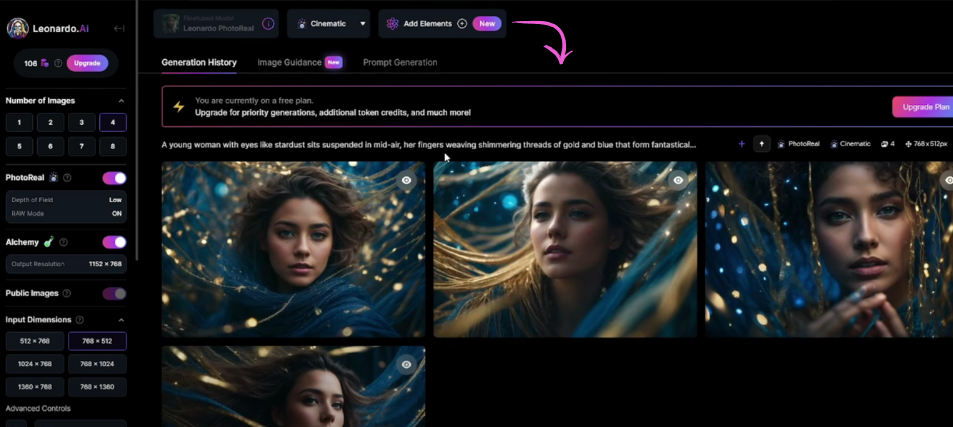Toggle eye visibility on bottom-row image
The width and height of the screenshot is (953, 427).
point(407,364)
